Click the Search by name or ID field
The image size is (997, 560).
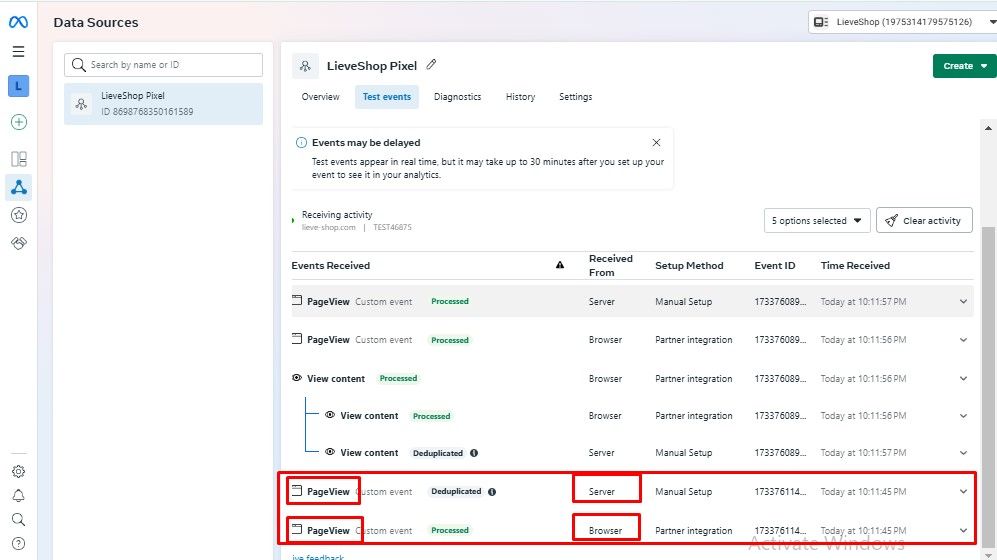click(163, 65)
